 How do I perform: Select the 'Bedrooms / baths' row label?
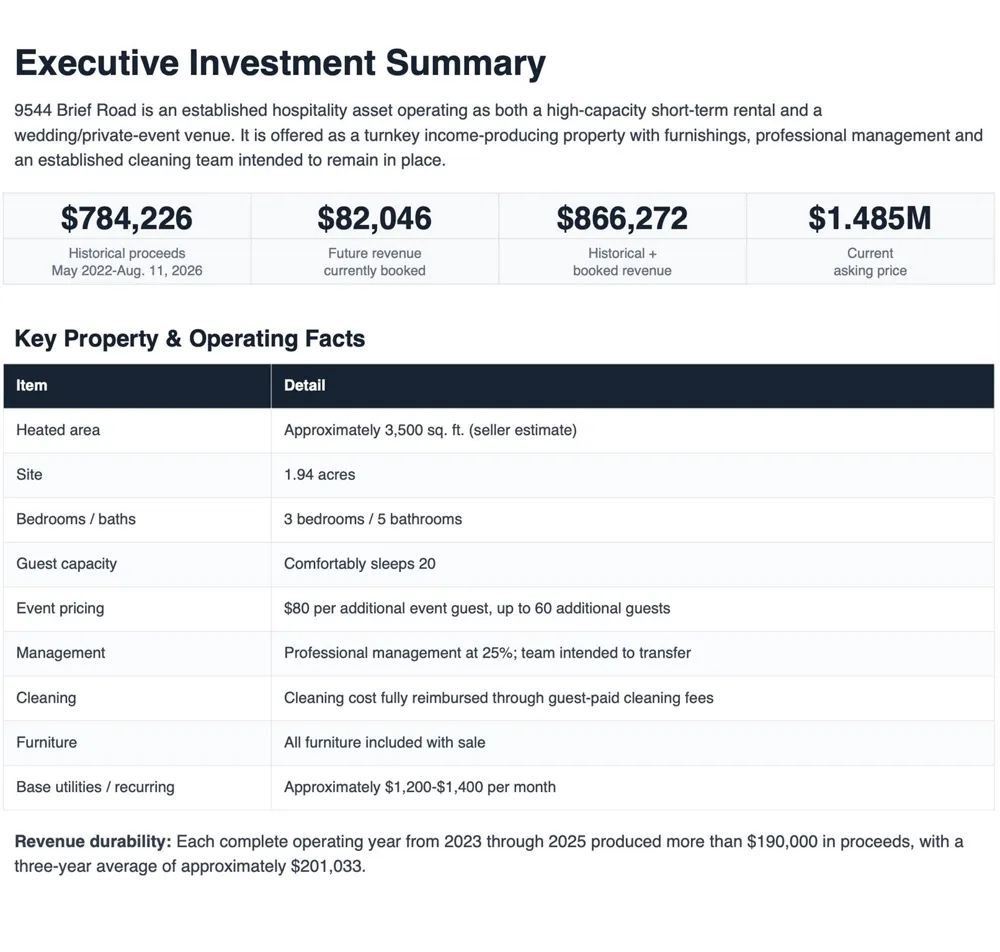click(76, 520)
